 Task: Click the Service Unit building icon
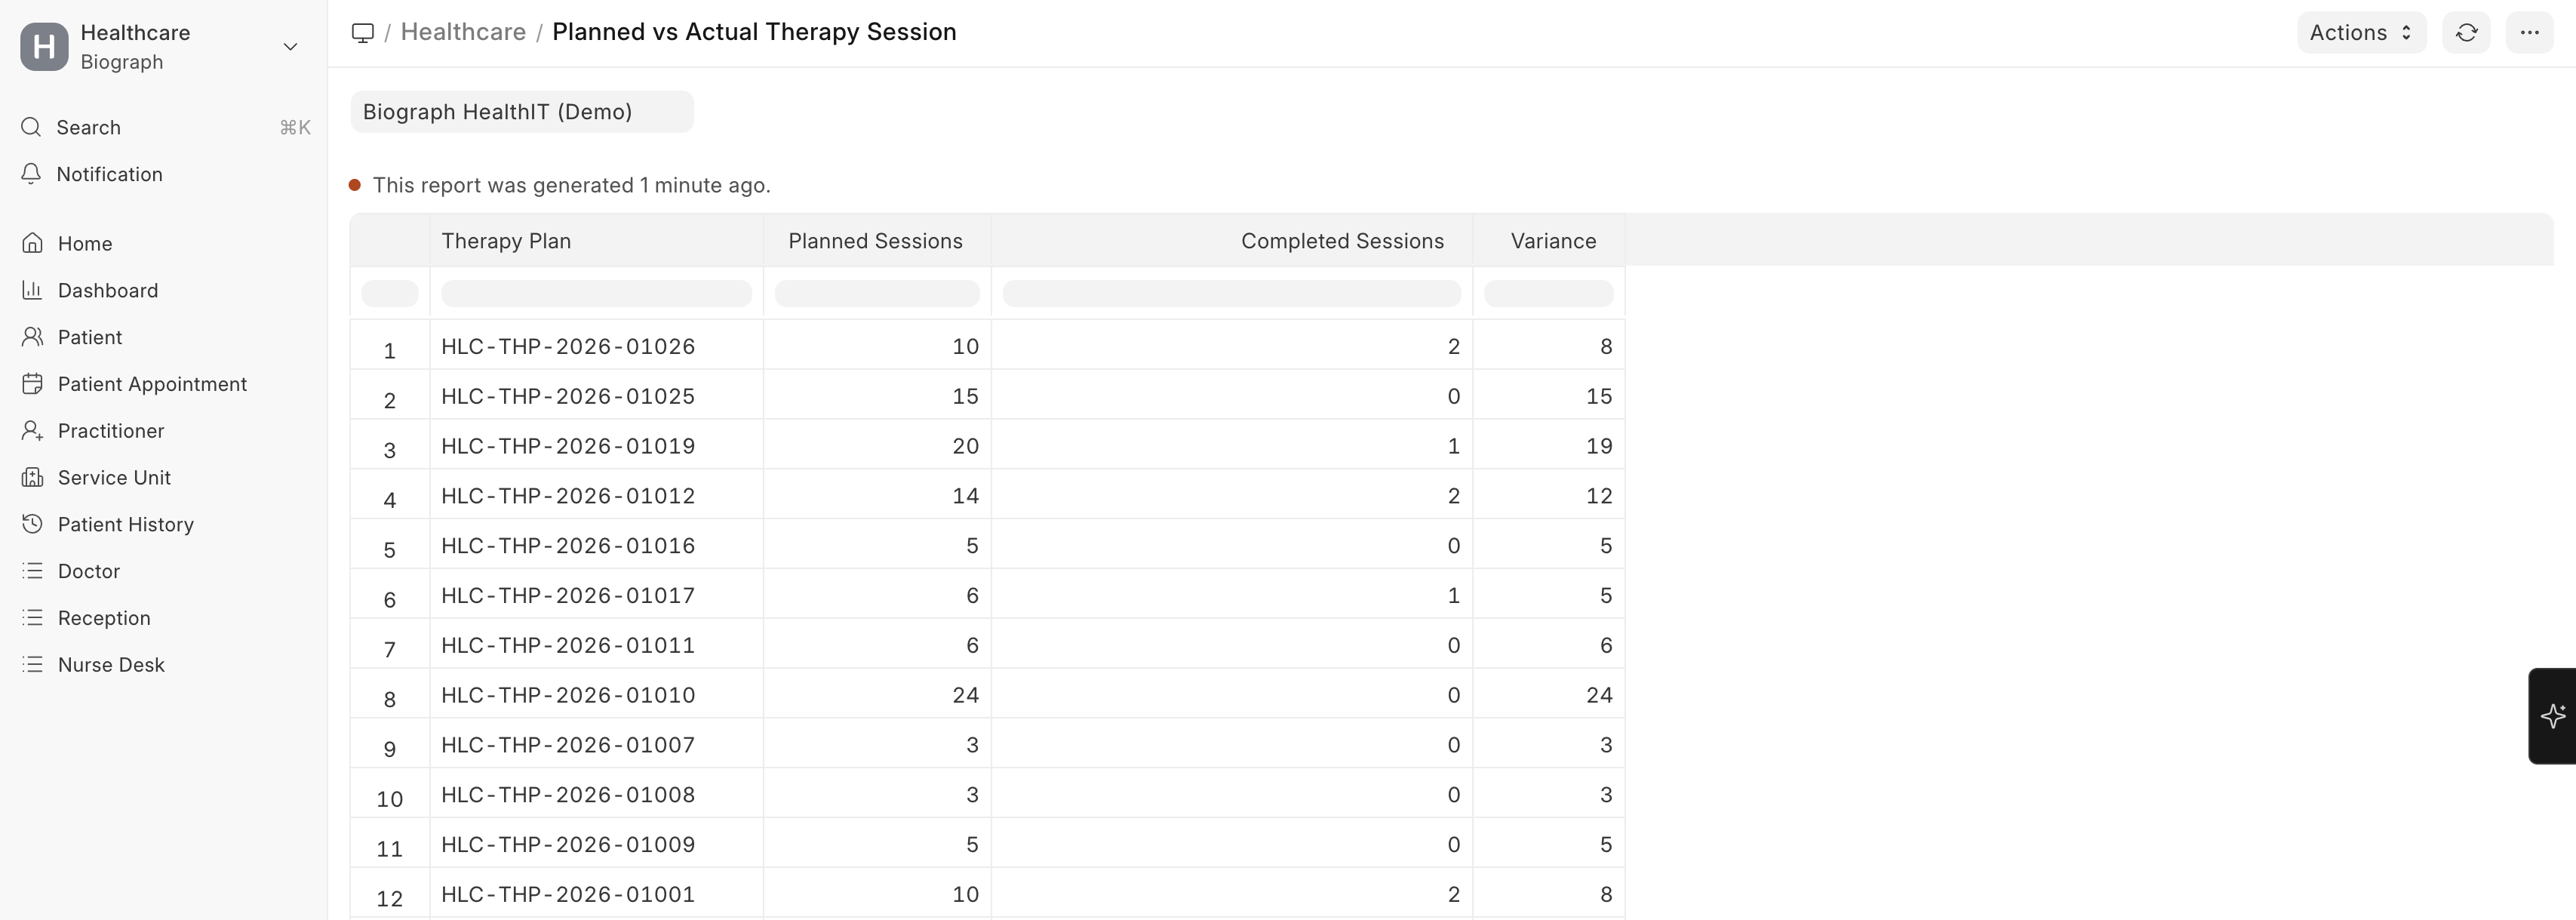tap(32, 478)
